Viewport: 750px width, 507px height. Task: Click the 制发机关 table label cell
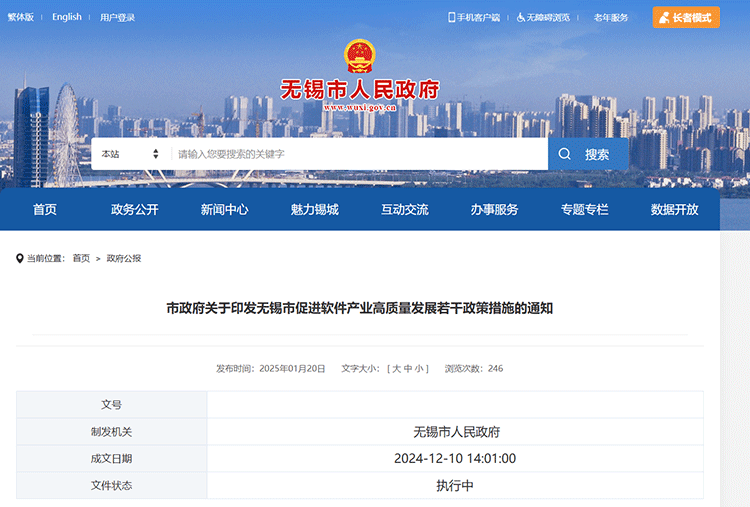(111, 432)
